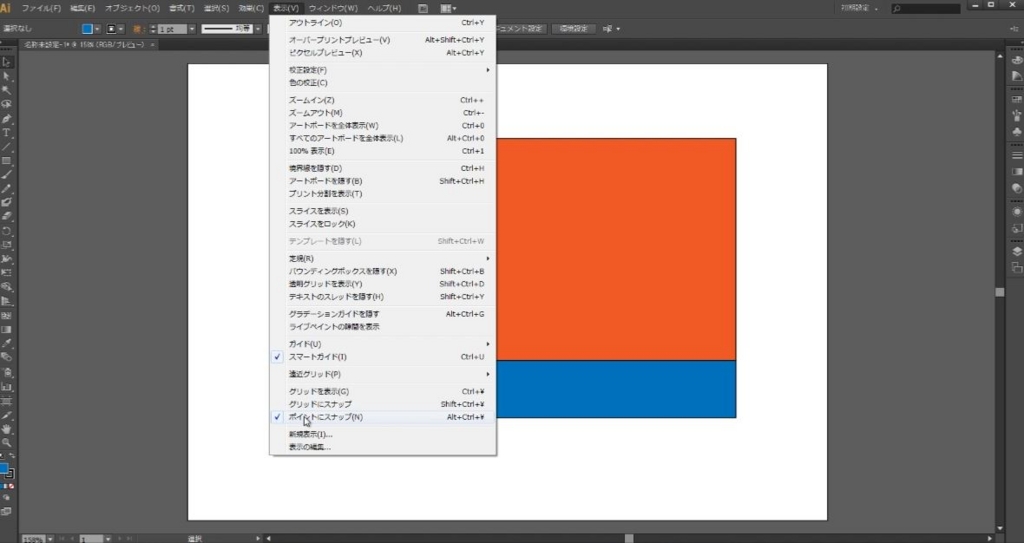
Task: Select the Gradient tool
Action: [x=7, y=329]
